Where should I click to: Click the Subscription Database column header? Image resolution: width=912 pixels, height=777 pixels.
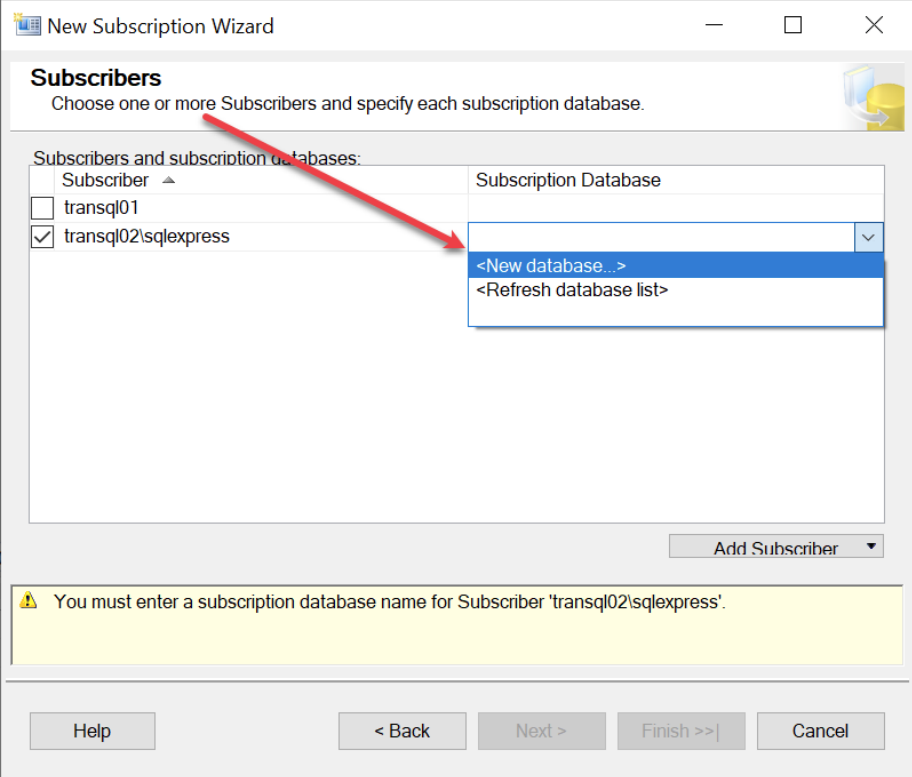coord(676,180)
